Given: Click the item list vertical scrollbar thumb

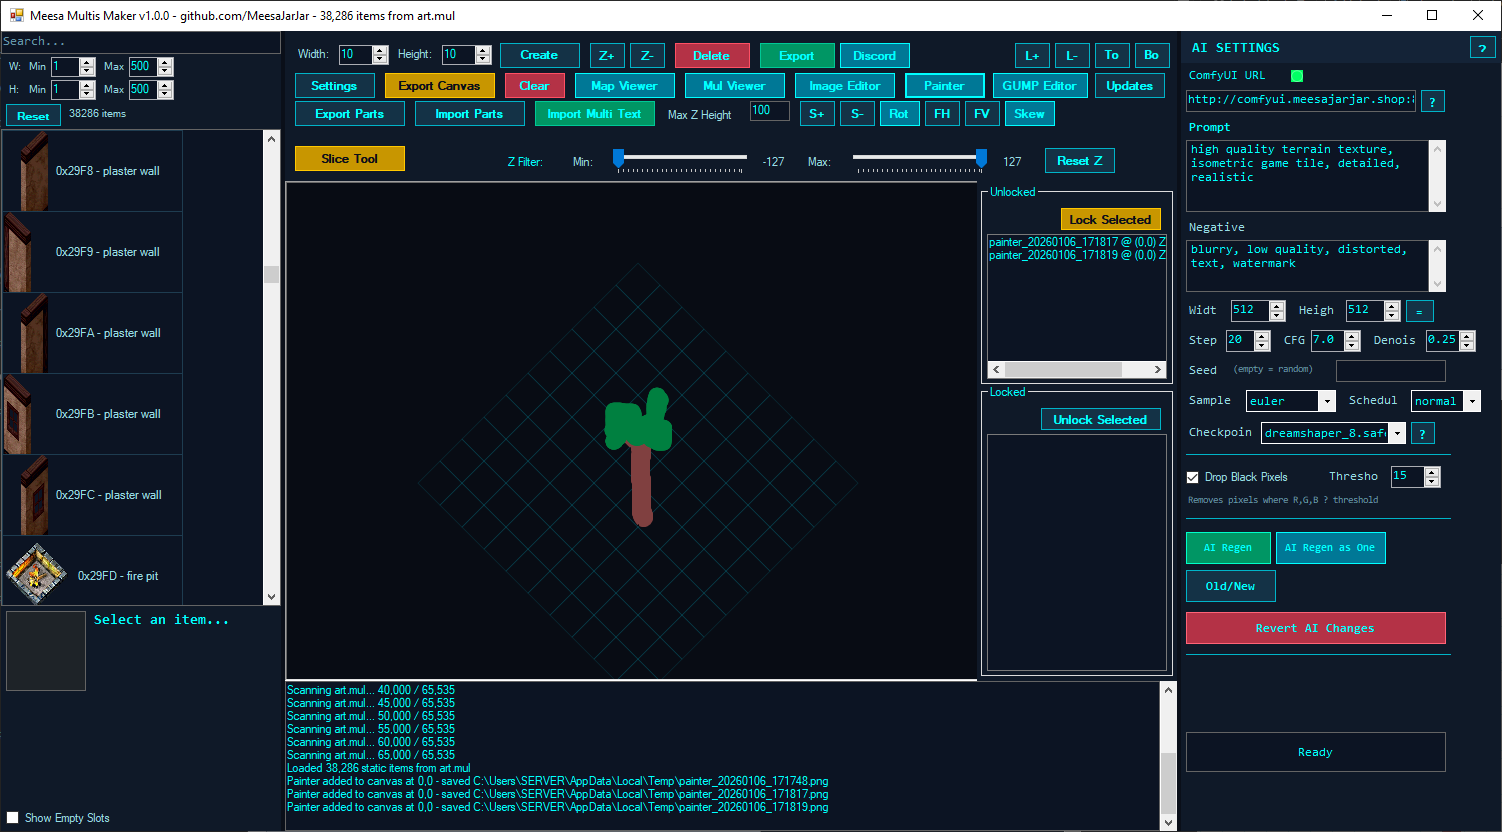Looking at the screenshot, I should tap(272, 274).
